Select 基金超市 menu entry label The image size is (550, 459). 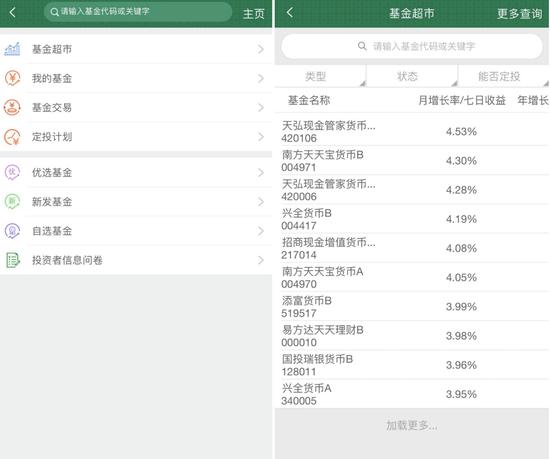[x=52, y=49]
